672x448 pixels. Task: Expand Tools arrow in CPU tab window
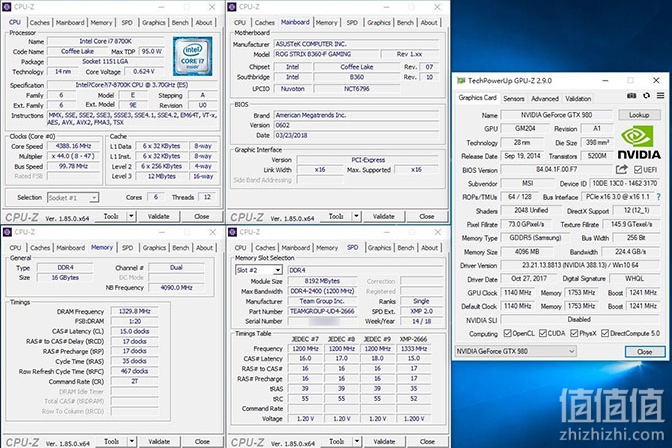click(132, 216)
